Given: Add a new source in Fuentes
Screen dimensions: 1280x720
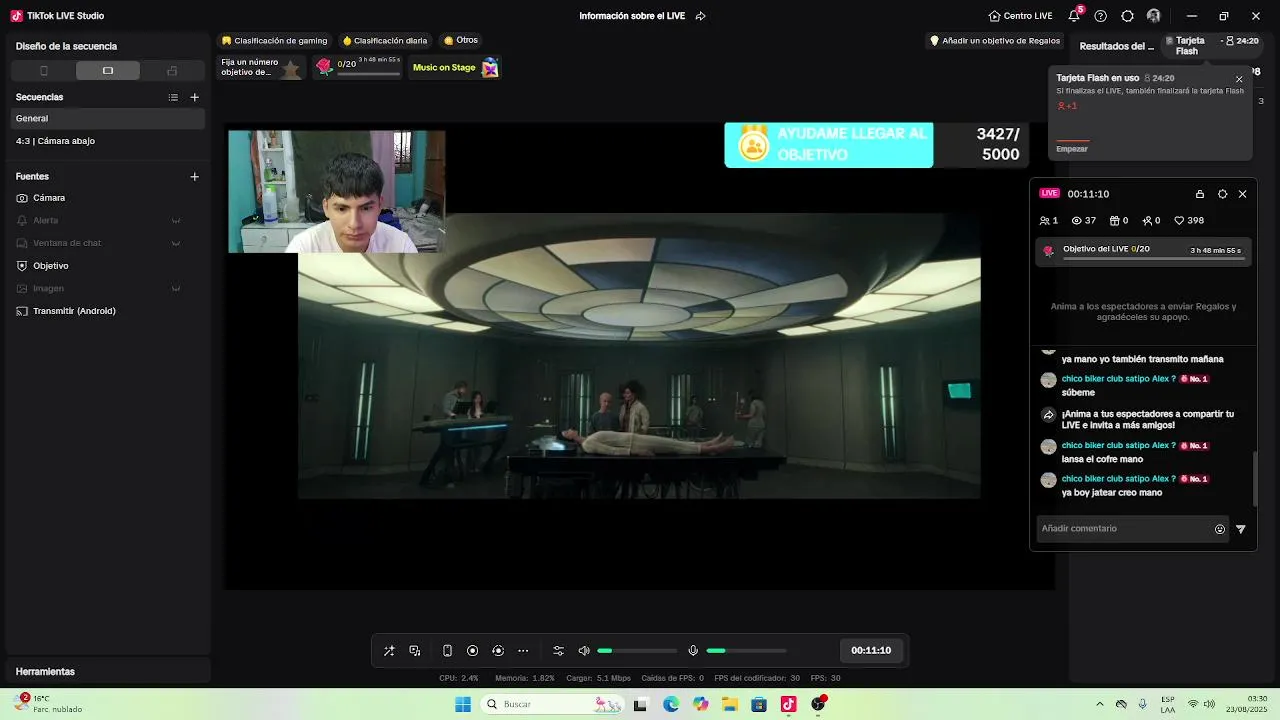Looking at the screenshot, I should click(195, 176).
